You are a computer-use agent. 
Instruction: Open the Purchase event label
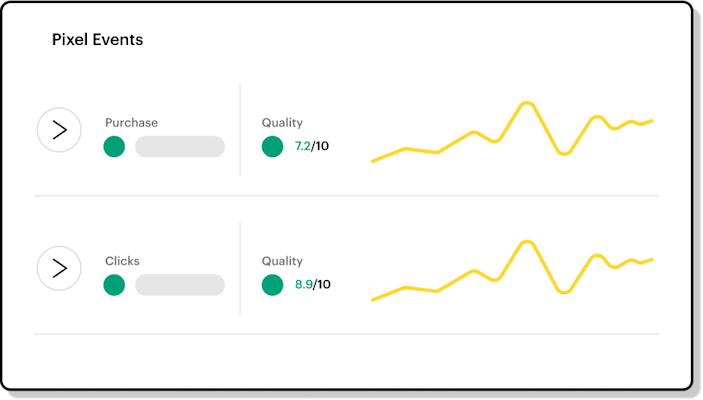(x=131, y=123)
